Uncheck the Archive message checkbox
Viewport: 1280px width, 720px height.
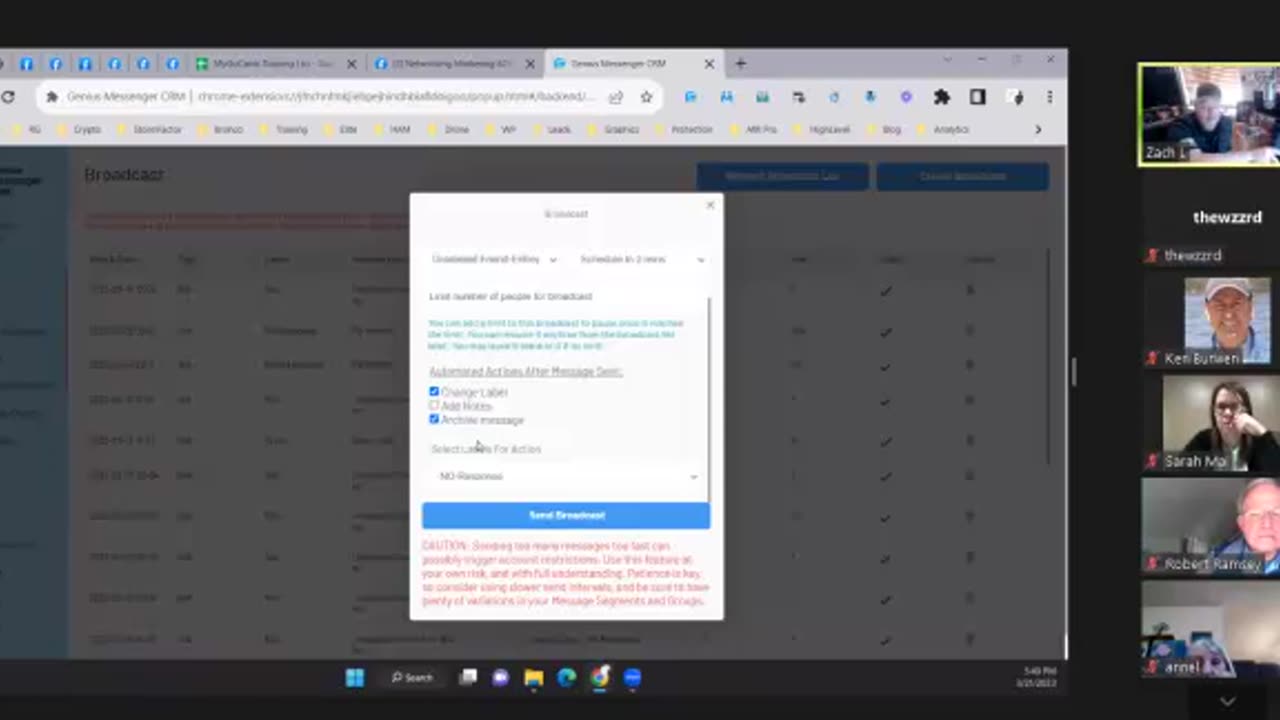(x=434, y=420)
